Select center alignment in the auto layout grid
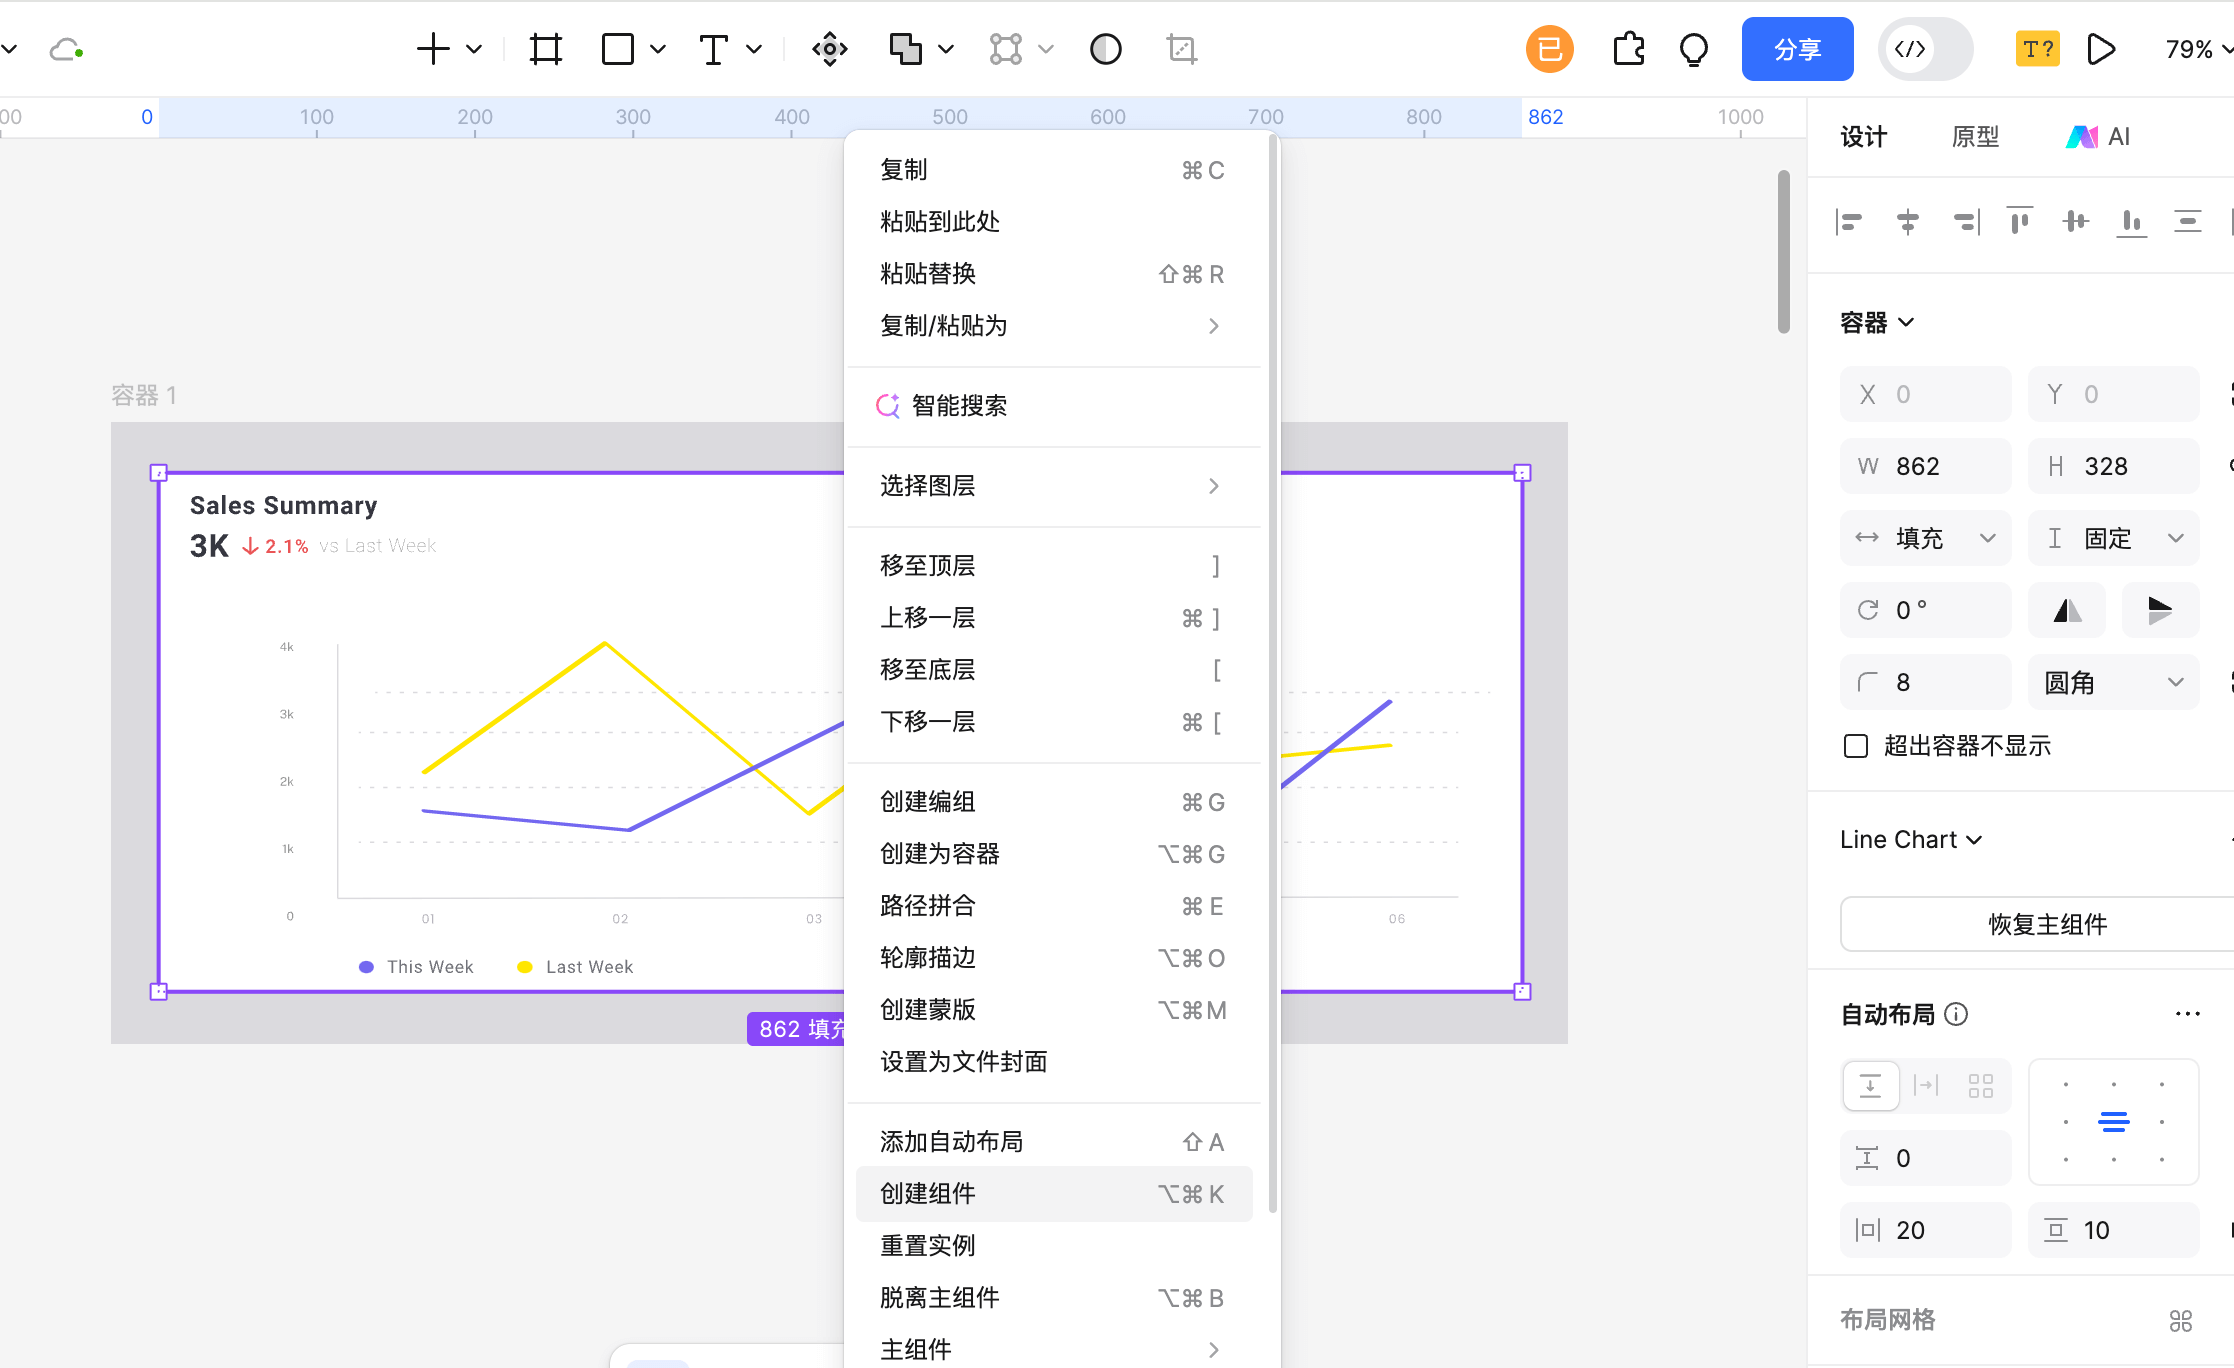Image resolution: width=2234 pixels, height=1368 pixels. [x=2113, y=1122]
